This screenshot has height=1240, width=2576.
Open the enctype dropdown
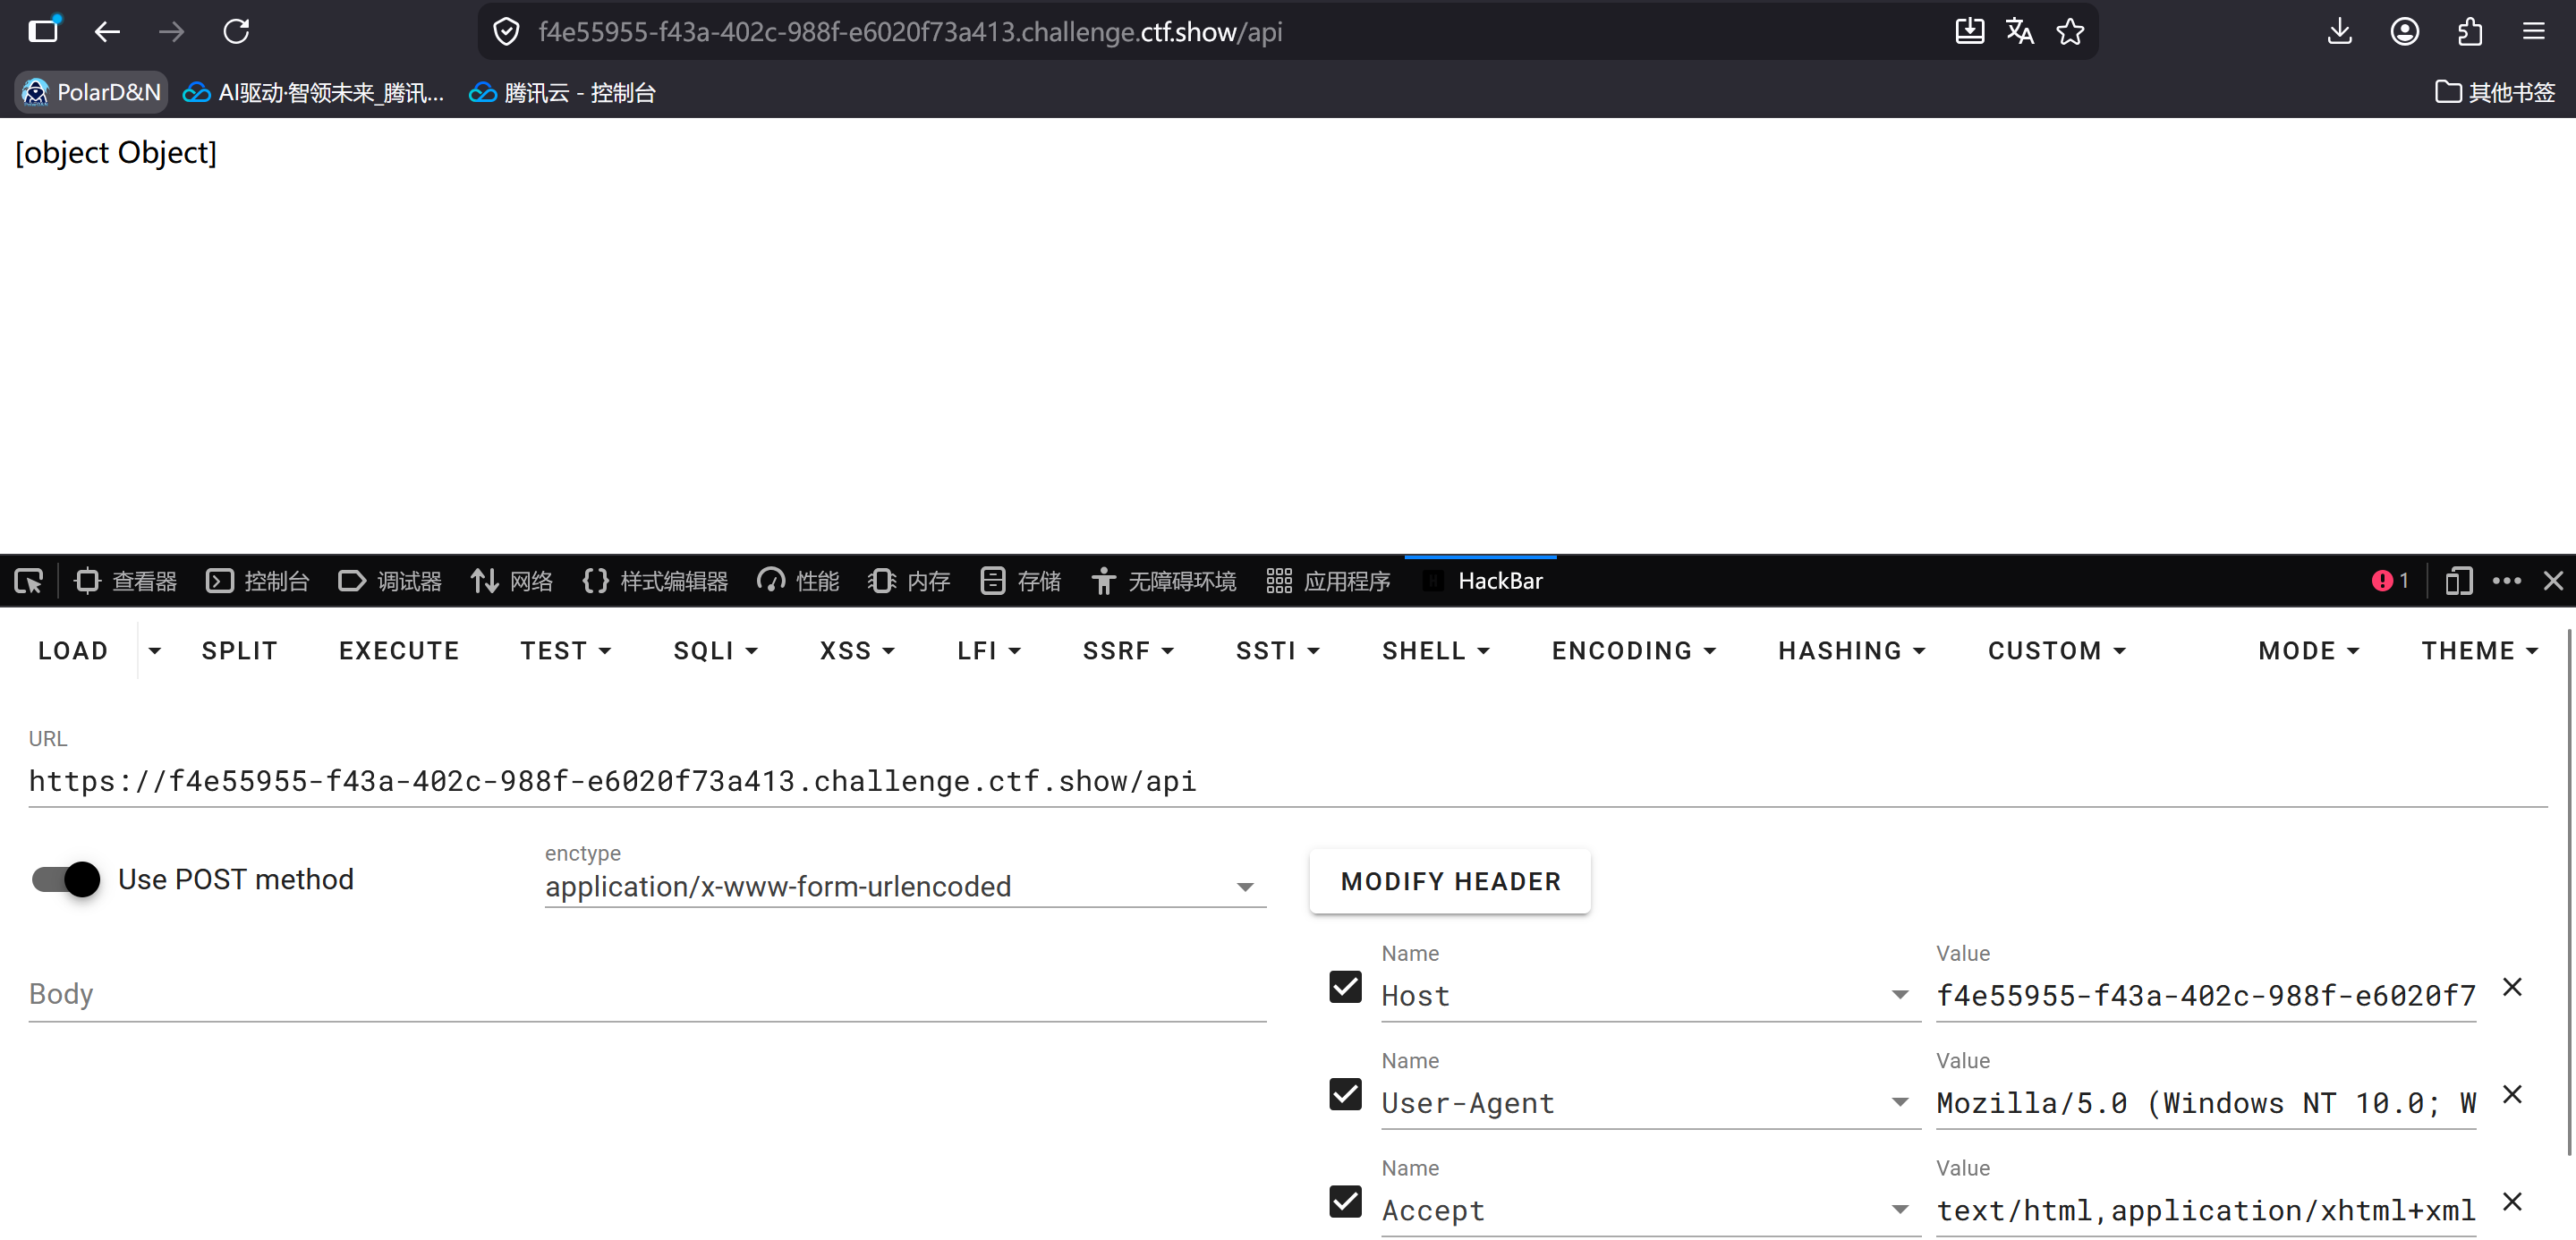(x=905, y=886)
